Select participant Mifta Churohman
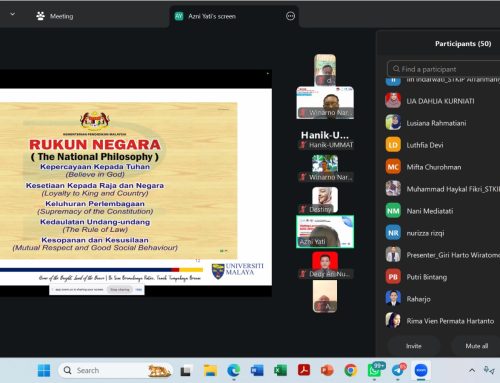Image resolution: width=500 pixels, height=383 pixels. (442, 167)
